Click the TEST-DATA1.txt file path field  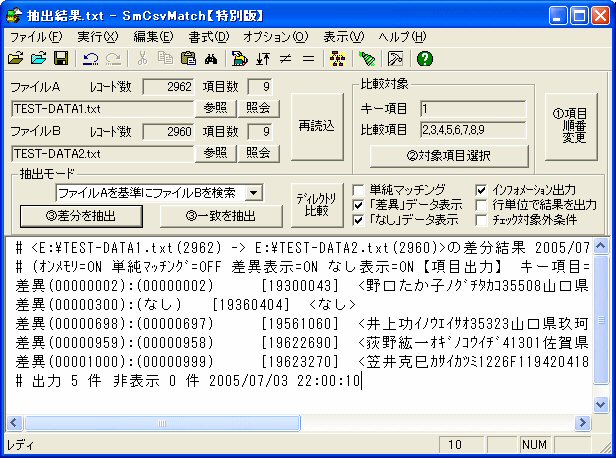pos(100,108)
